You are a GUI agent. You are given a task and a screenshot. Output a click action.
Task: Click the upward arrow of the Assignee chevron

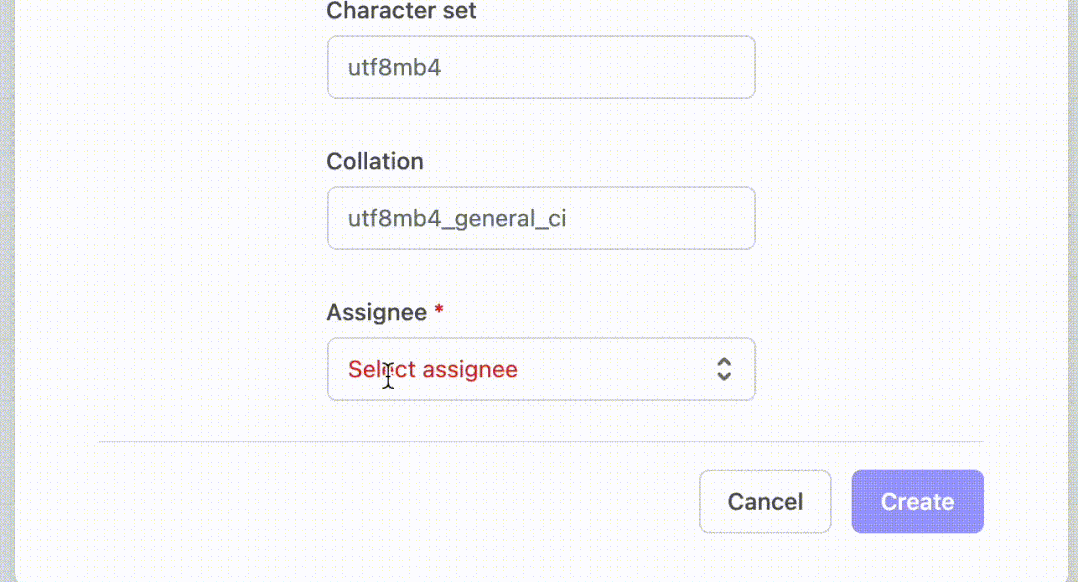[x=724, y=362]
